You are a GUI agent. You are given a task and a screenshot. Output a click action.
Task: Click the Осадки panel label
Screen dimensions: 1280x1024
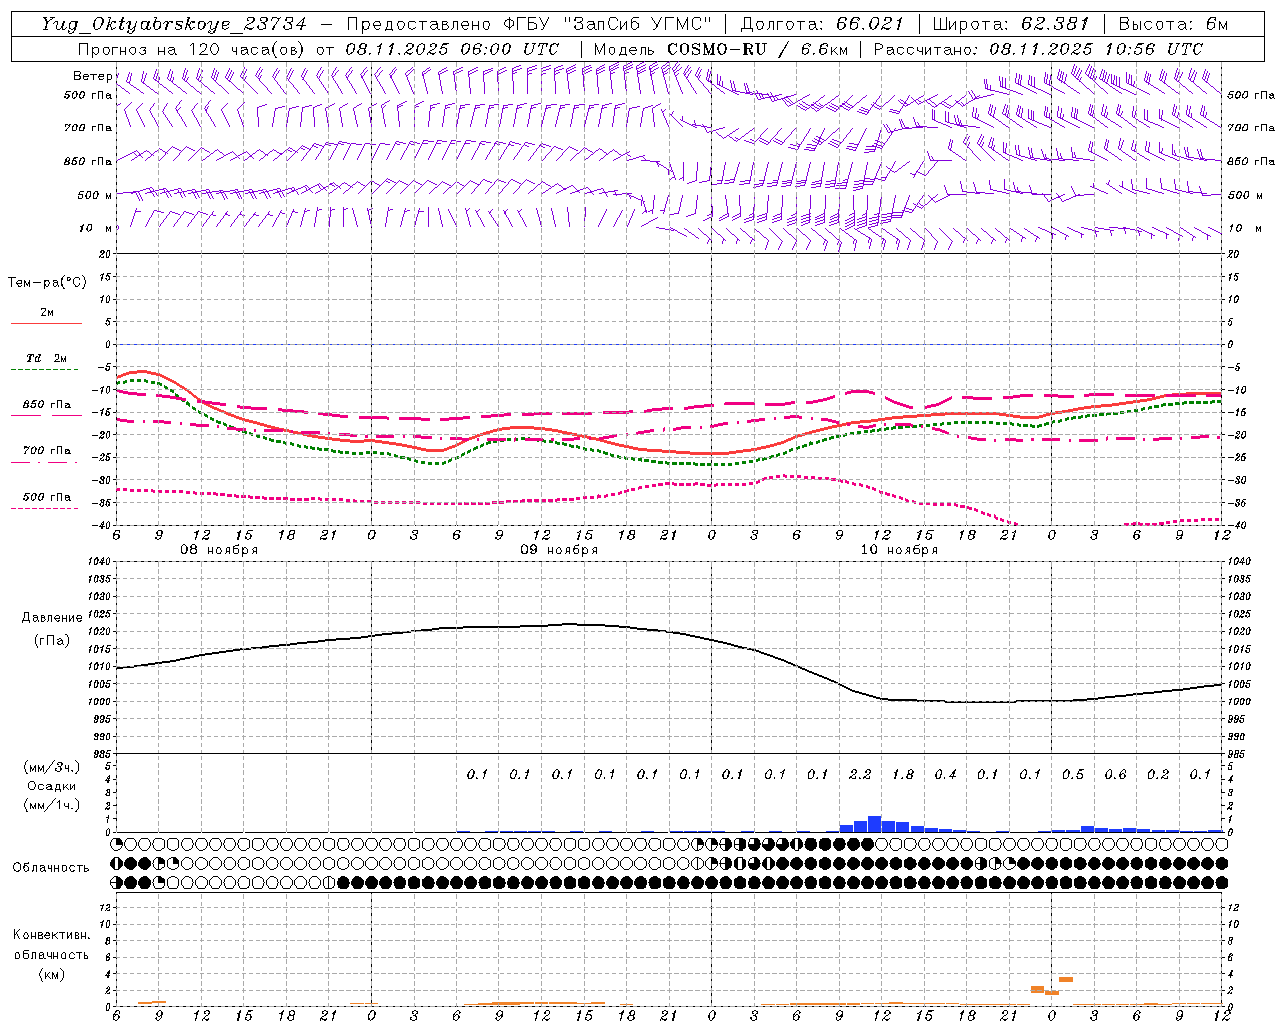52,786
